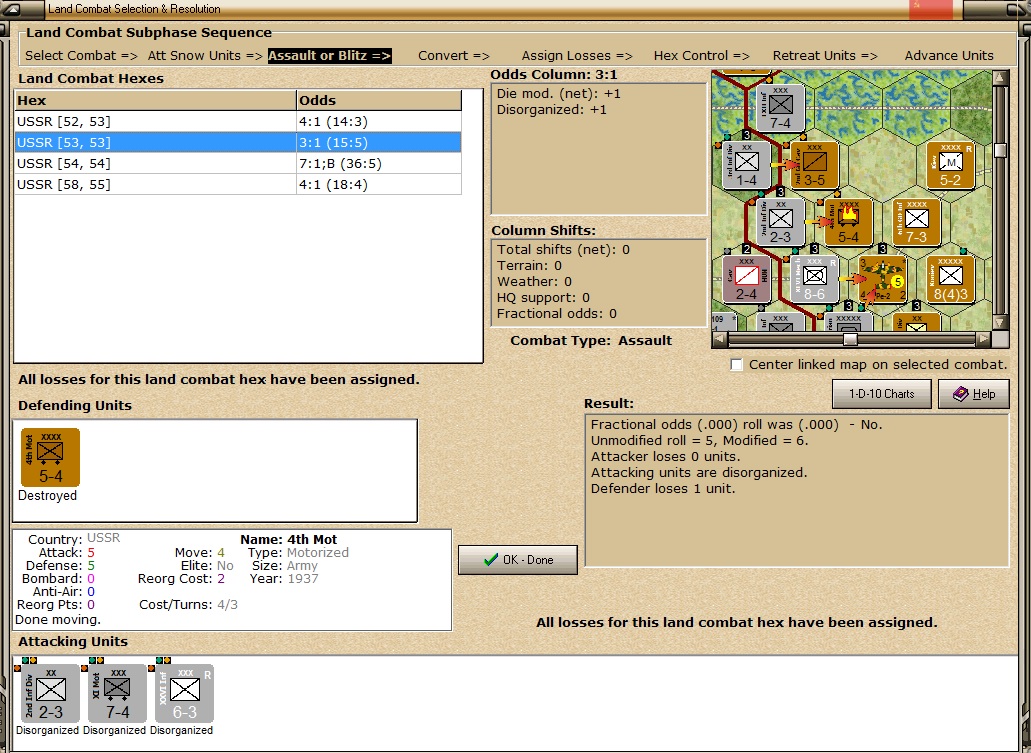Click the Retreat Units subphase step
The image size is (1031, 753).
point(825,56)
